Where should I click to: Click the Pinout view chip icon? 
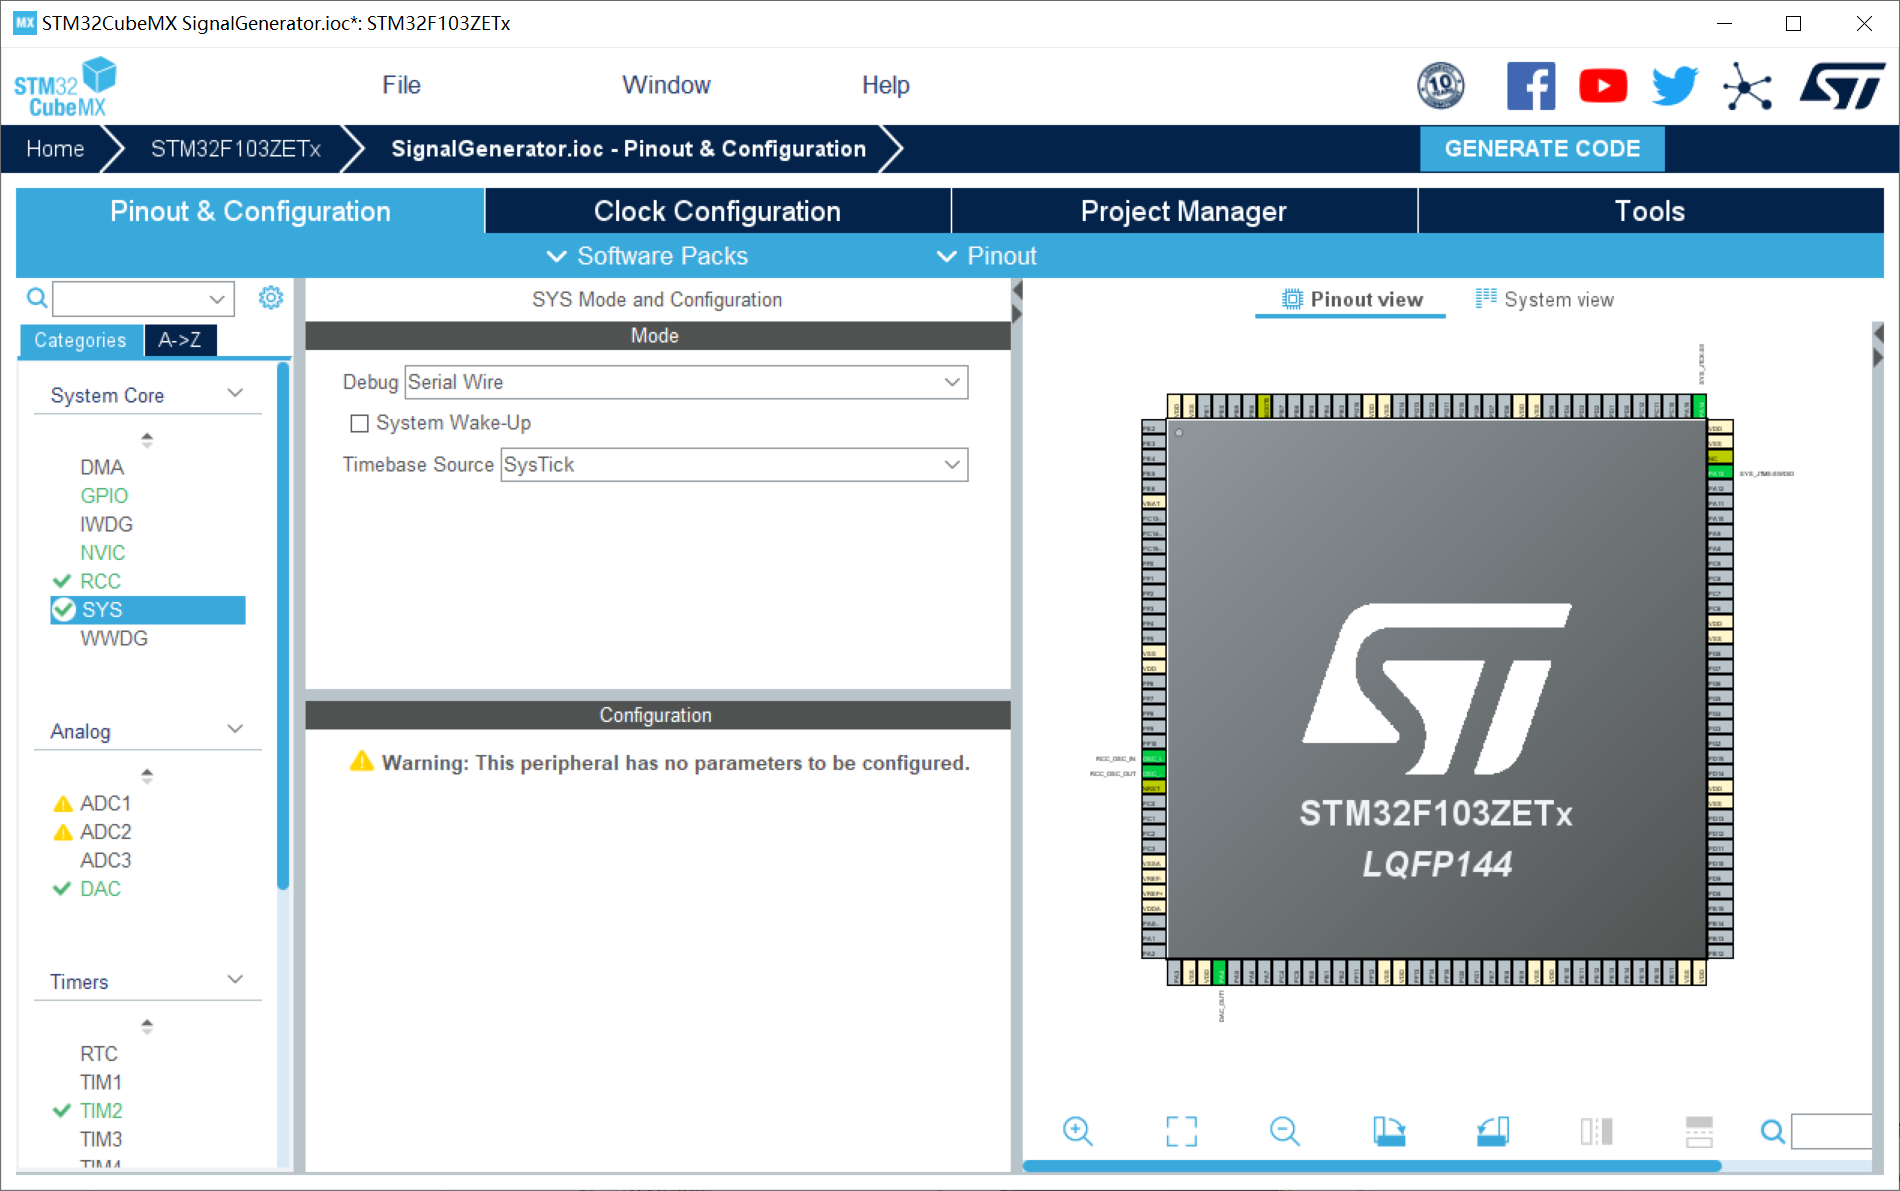(1293, 299)
